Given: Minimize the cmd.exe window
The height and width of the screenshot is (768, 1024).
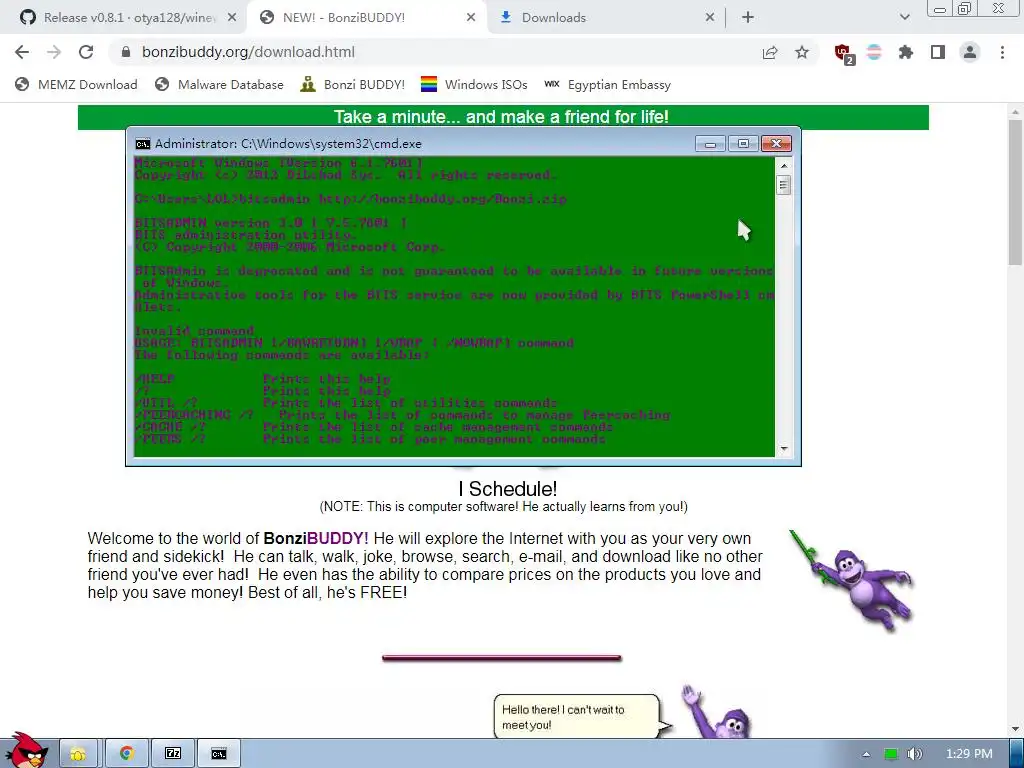Looking at the screenshot, I should 710,144.
